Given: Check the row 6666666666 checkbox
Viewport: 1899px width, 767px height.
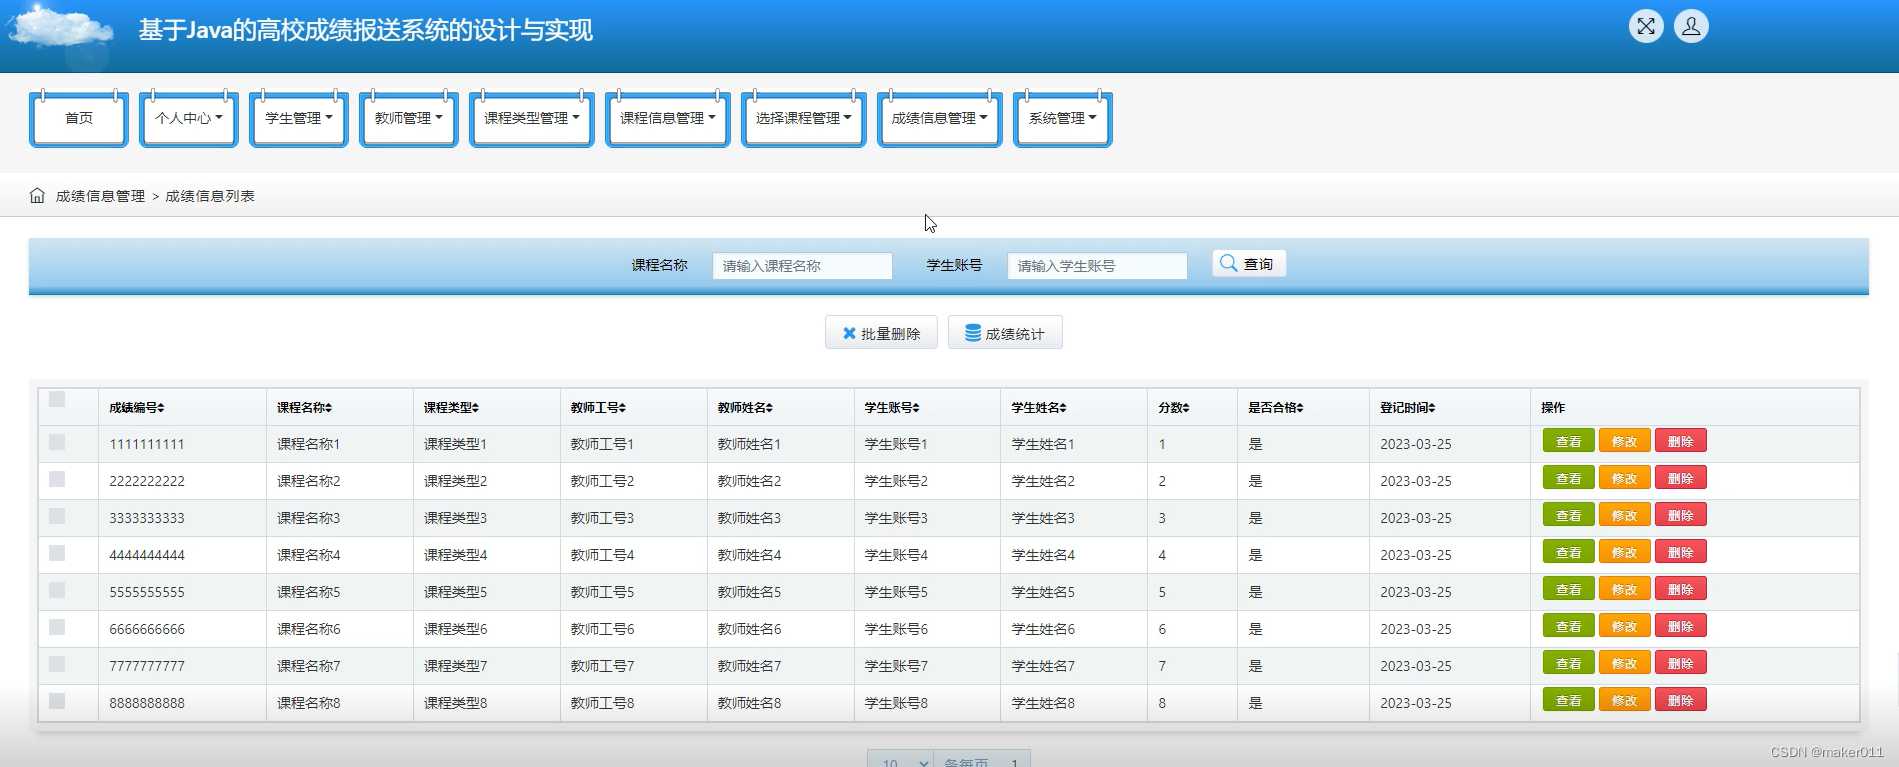Looking at the screenshot, I should [x=57, y=627].
